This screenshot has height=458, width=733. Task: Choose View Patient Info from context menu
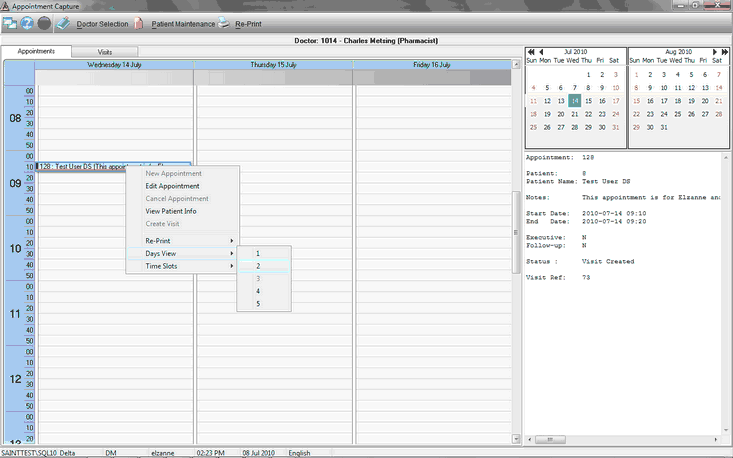tap(171, 211)
